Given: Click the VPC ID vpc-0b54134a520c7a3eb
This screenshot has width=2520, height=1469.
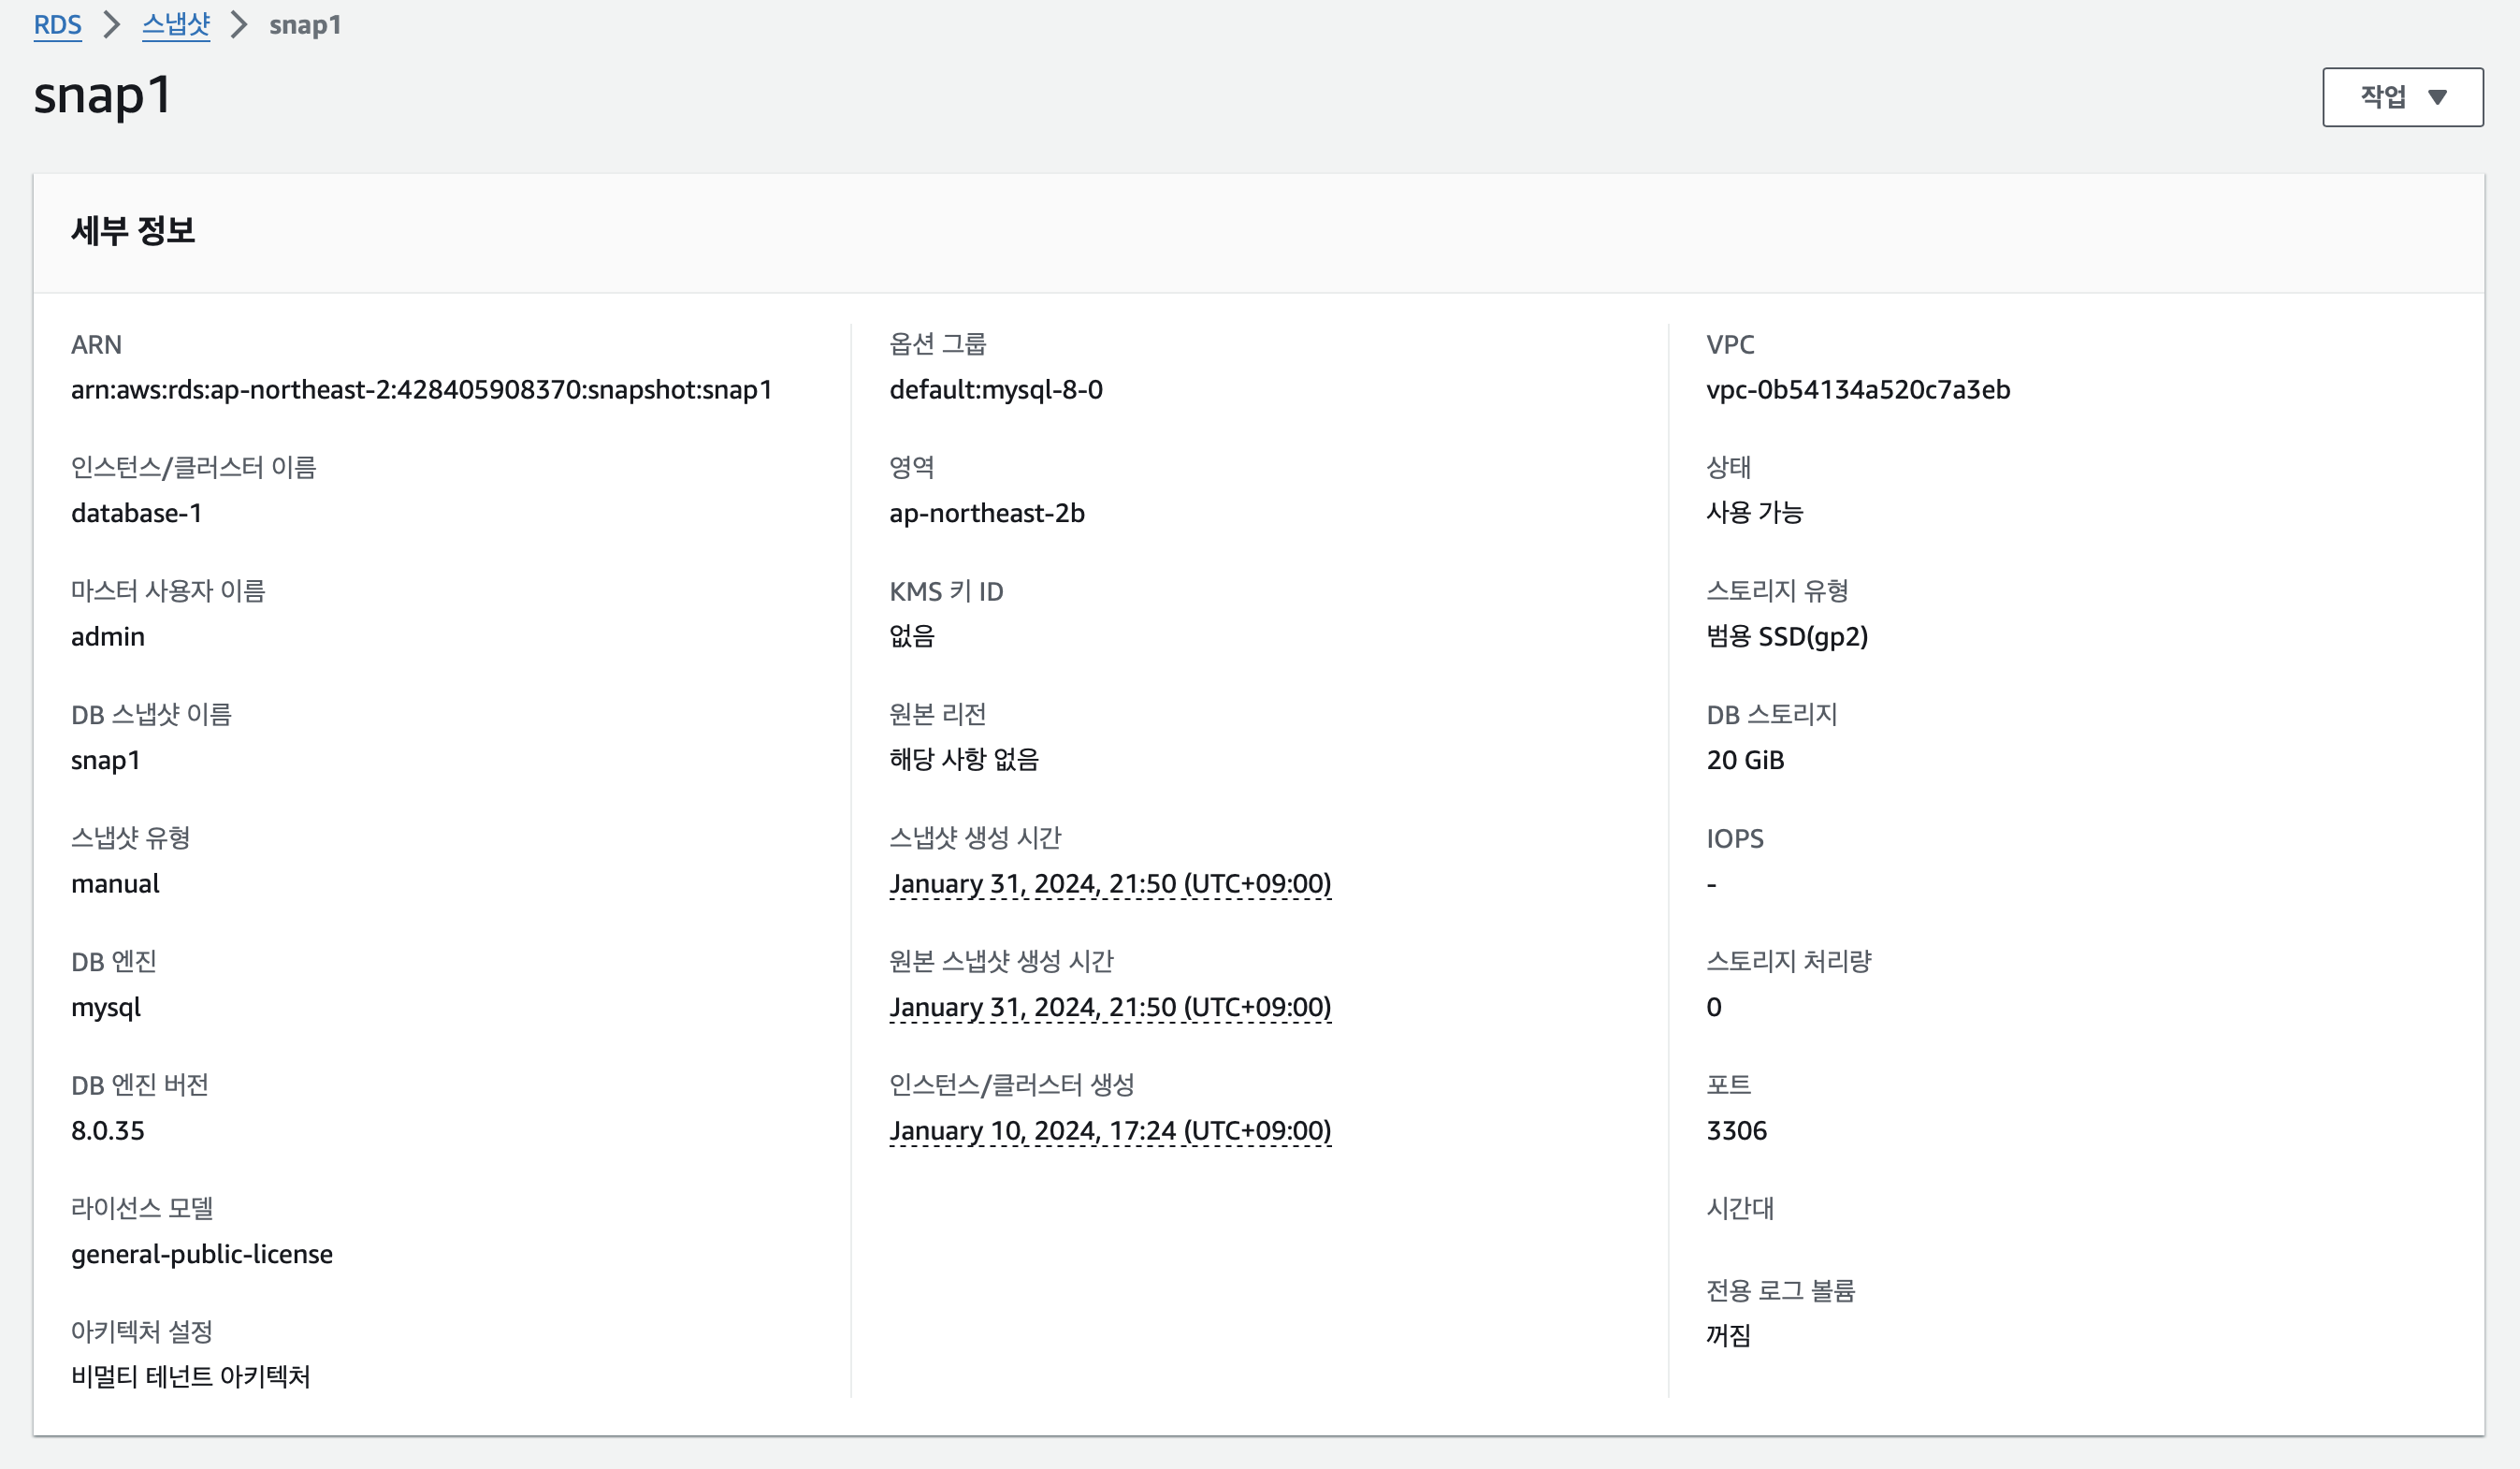Looking at the screenshot, I should 1857,390.
